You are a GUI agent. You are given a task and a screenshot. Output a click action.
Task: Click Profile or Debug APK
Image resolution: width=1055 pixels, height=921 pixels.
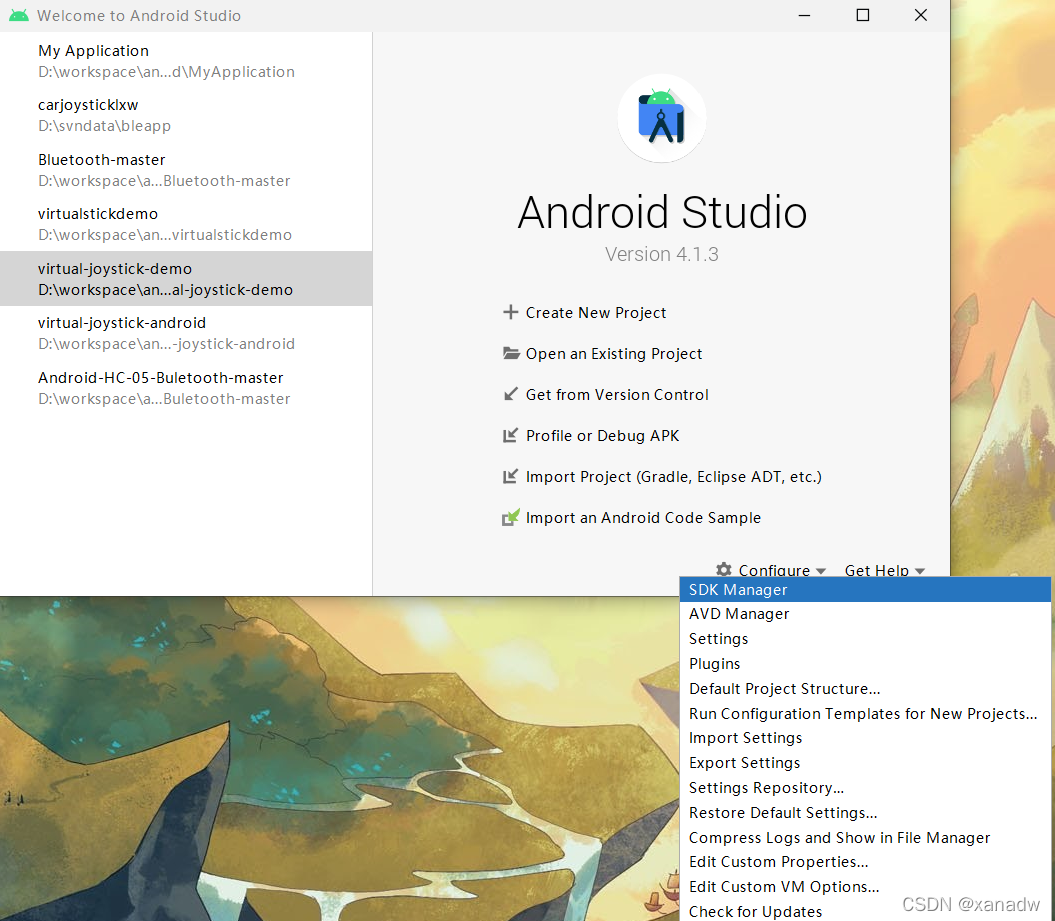point(602,436)
